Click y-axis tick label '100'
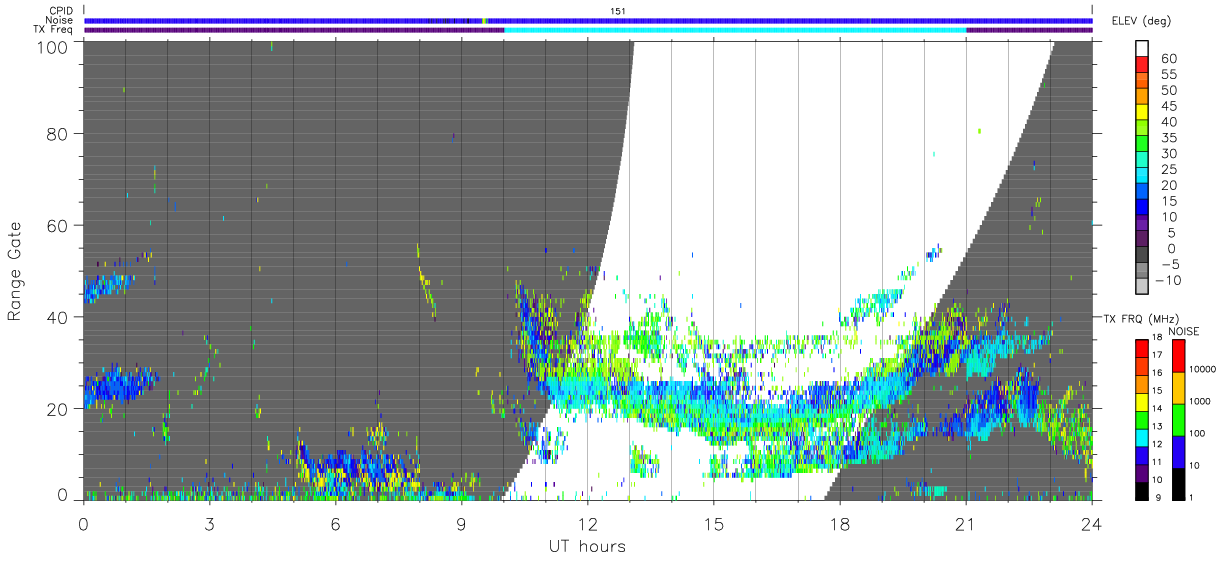Viewport: 1228px width, 567px height. (52, 45)
